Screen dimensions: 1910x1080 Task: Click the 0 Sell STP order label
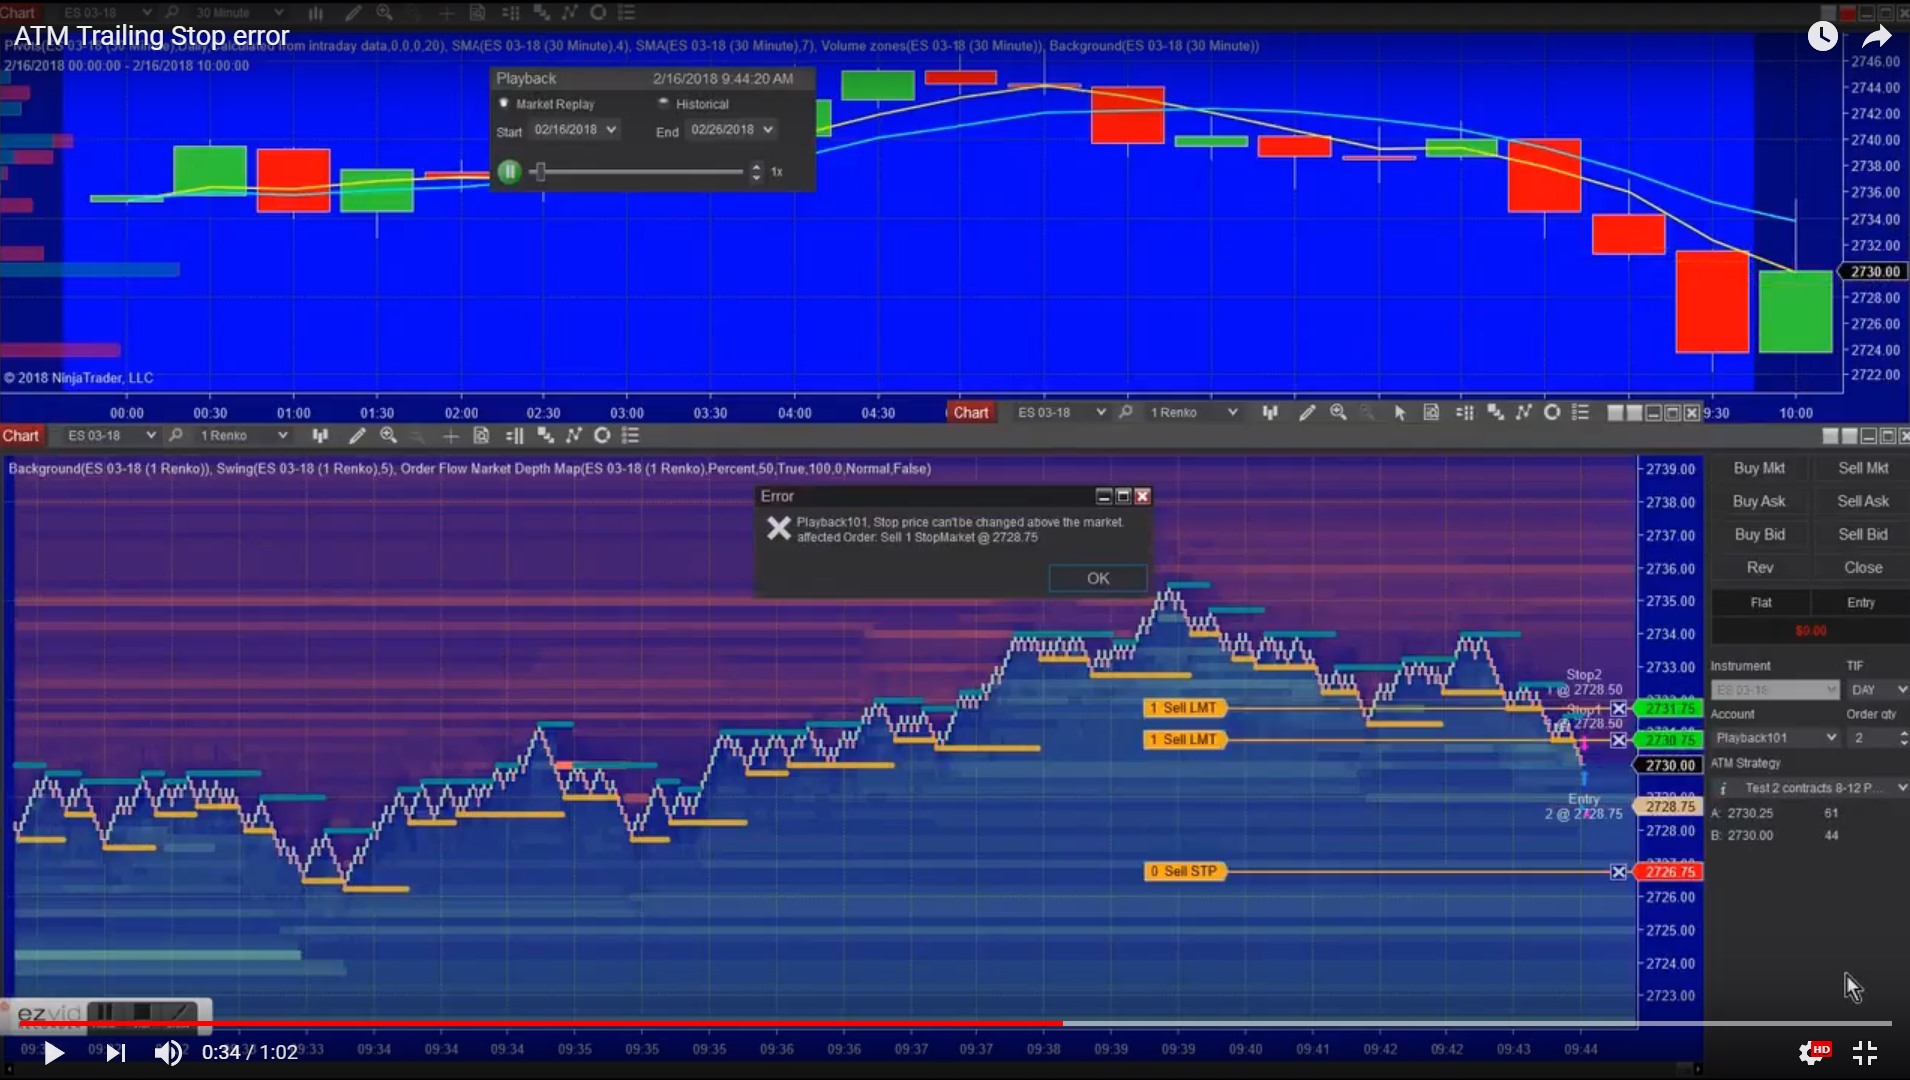point(1184,872)
